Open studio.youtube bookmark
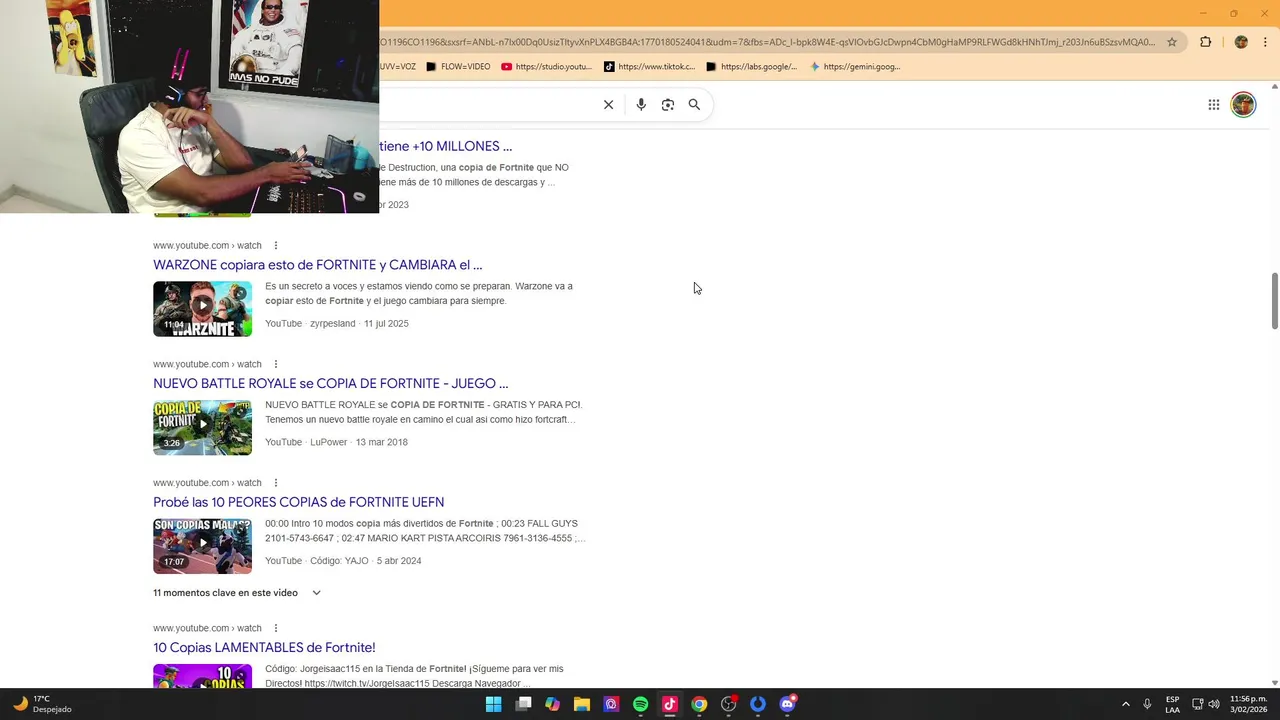Viewport: 1280px width, 720px height. 547,67
